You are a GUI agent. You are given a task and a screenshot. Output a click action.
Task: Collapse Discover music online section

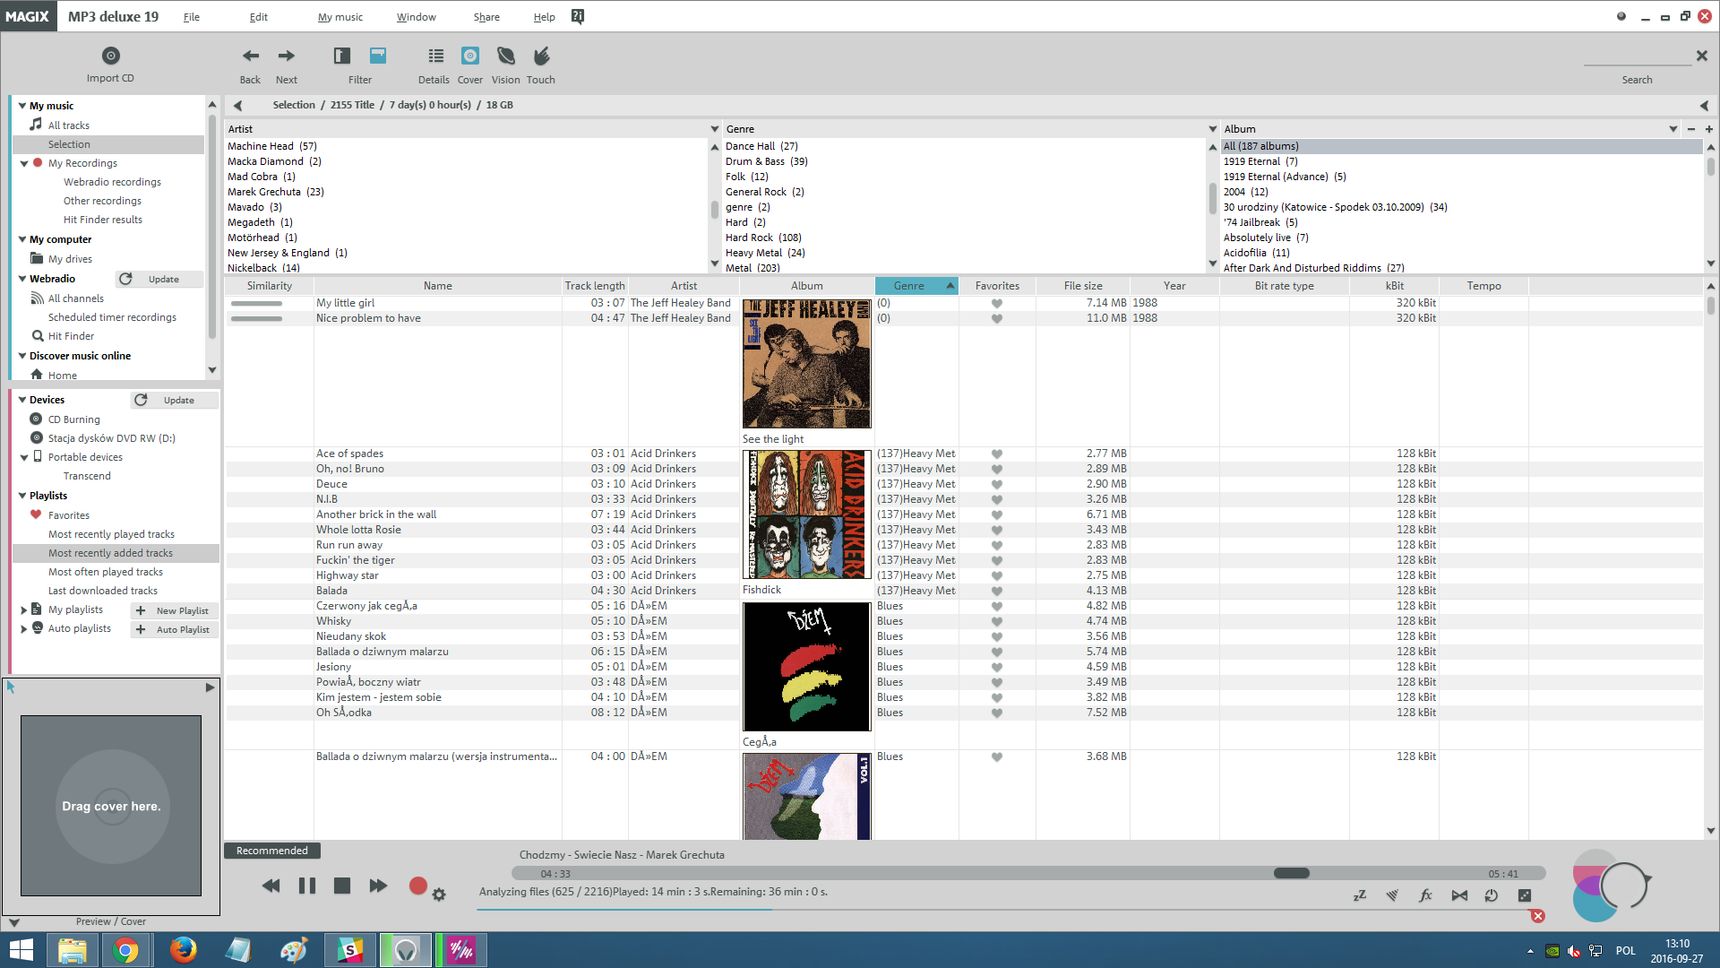click(22, 355)
